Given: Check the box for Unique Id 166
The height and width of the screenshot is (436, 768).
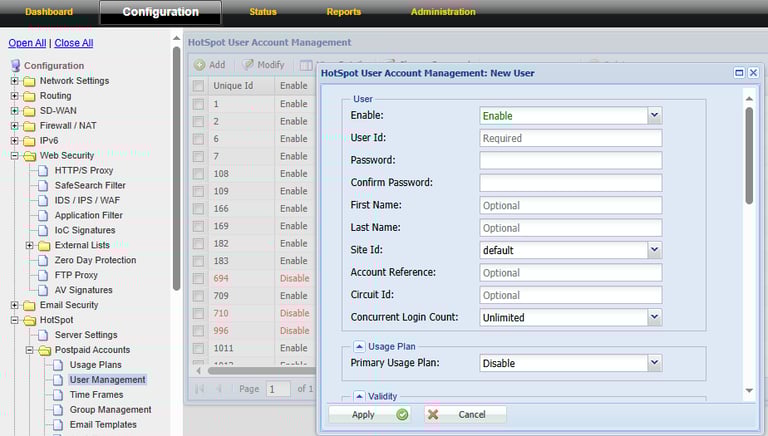Looking at the screenshot, I should 198,209.
